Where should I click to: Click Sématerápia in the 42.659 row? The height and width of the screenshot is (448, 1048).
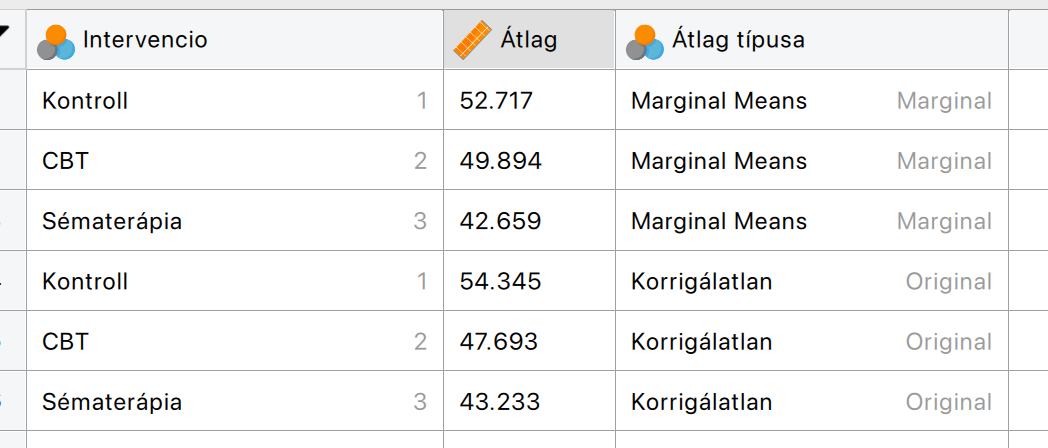point(112,221)
